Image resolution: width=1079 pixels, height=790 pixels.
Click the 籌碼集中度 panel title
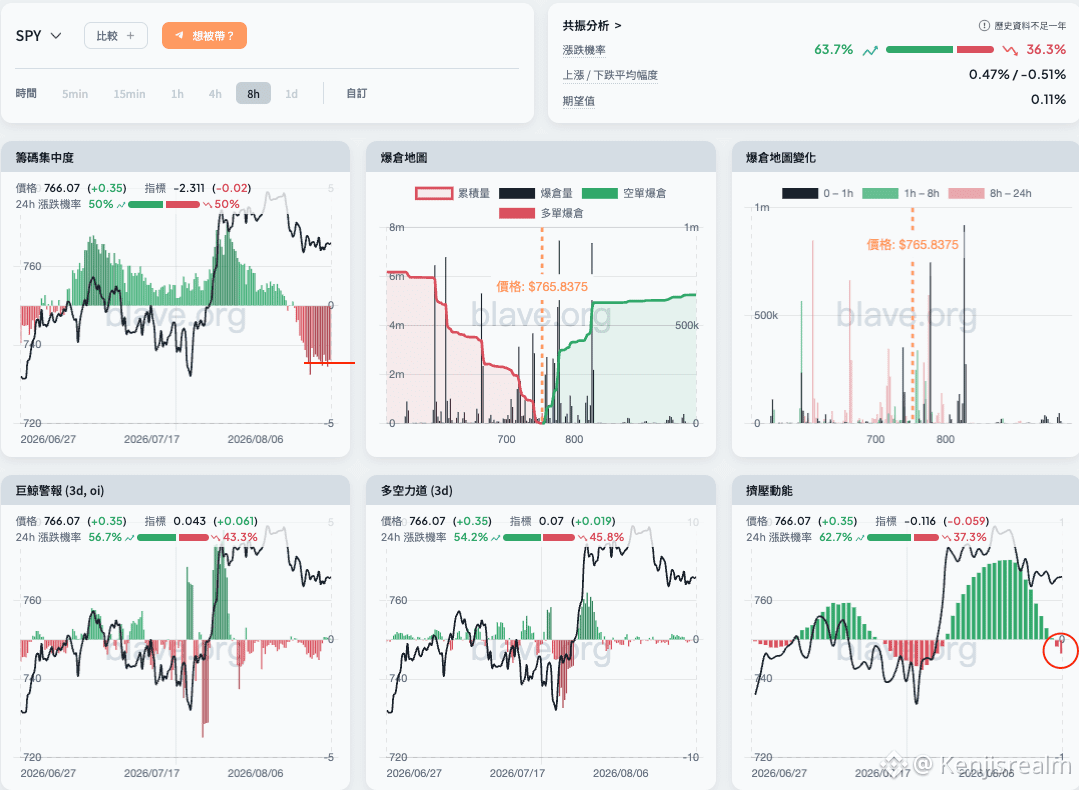pos(45,158)
